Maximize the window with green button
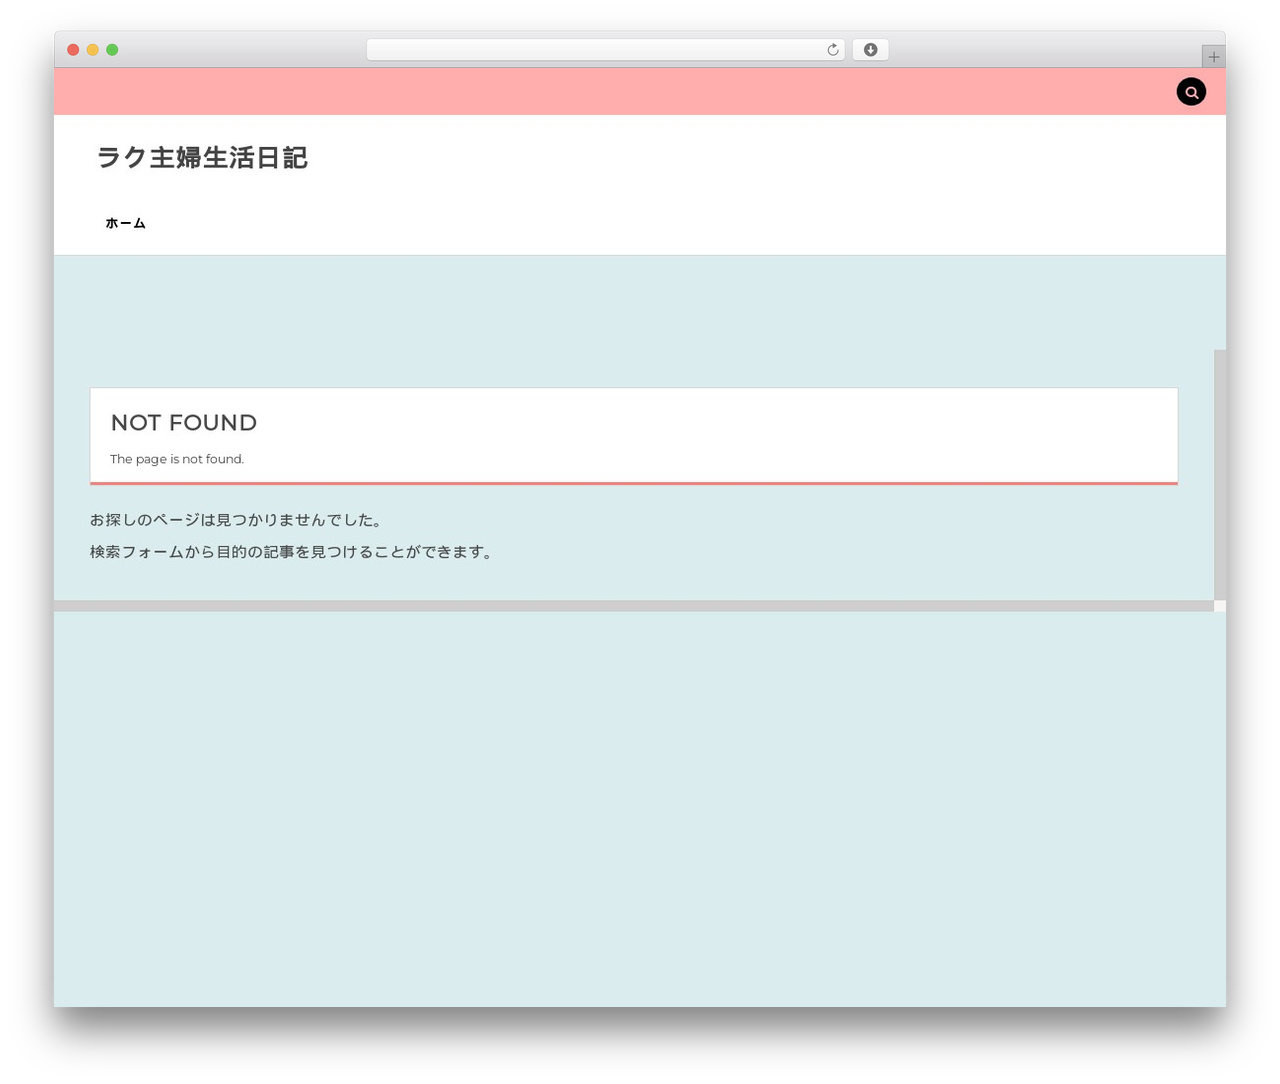The height and width of the screenshot is (1084, 1280). [x=112, y=50]
